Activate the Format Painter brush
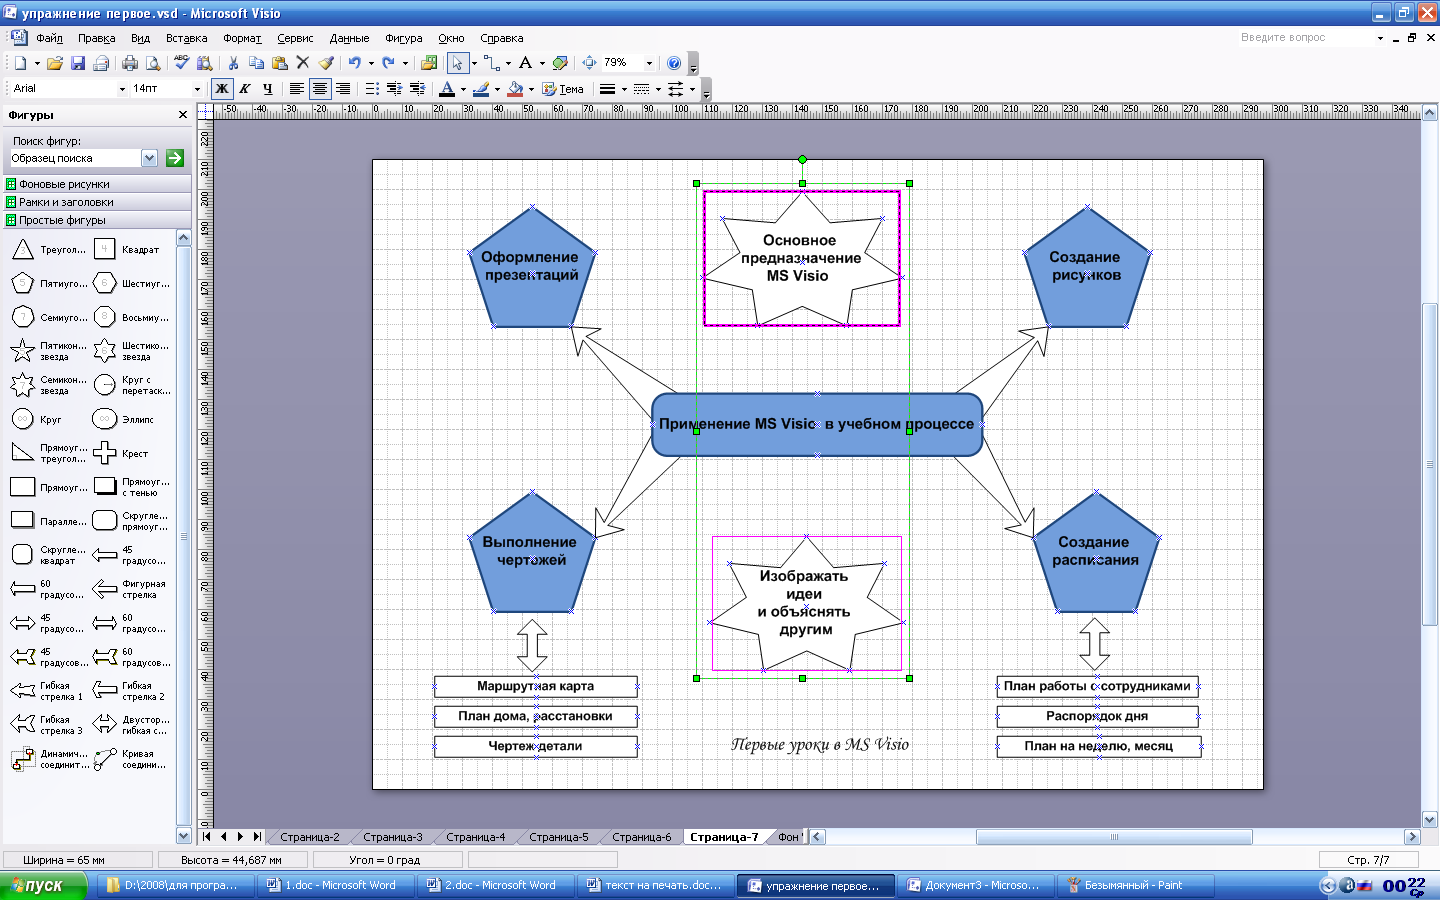Screen dimensions: 1440x900 pyautogui.click(x=326, y=63)
